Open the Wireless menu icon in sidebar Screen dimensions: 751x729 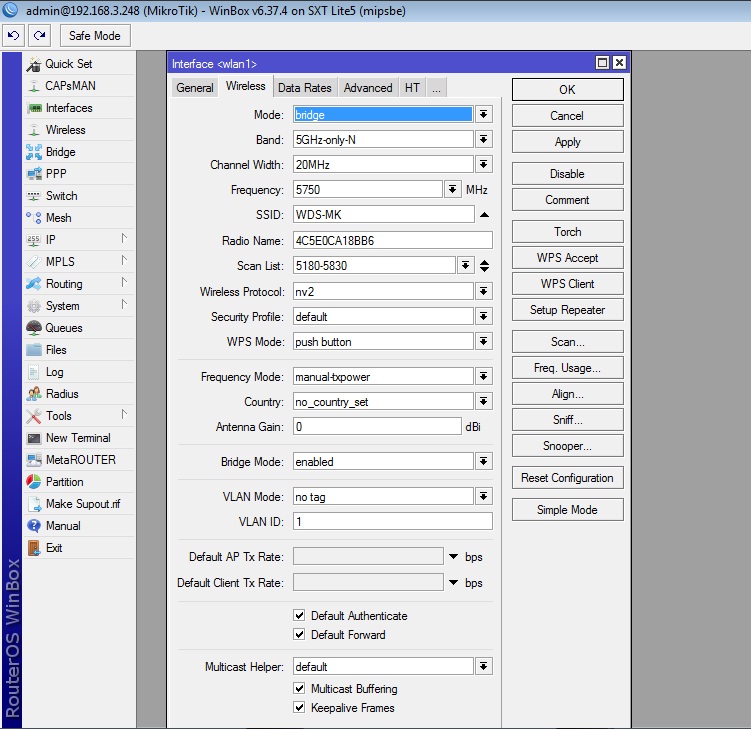tap(34, 130)
